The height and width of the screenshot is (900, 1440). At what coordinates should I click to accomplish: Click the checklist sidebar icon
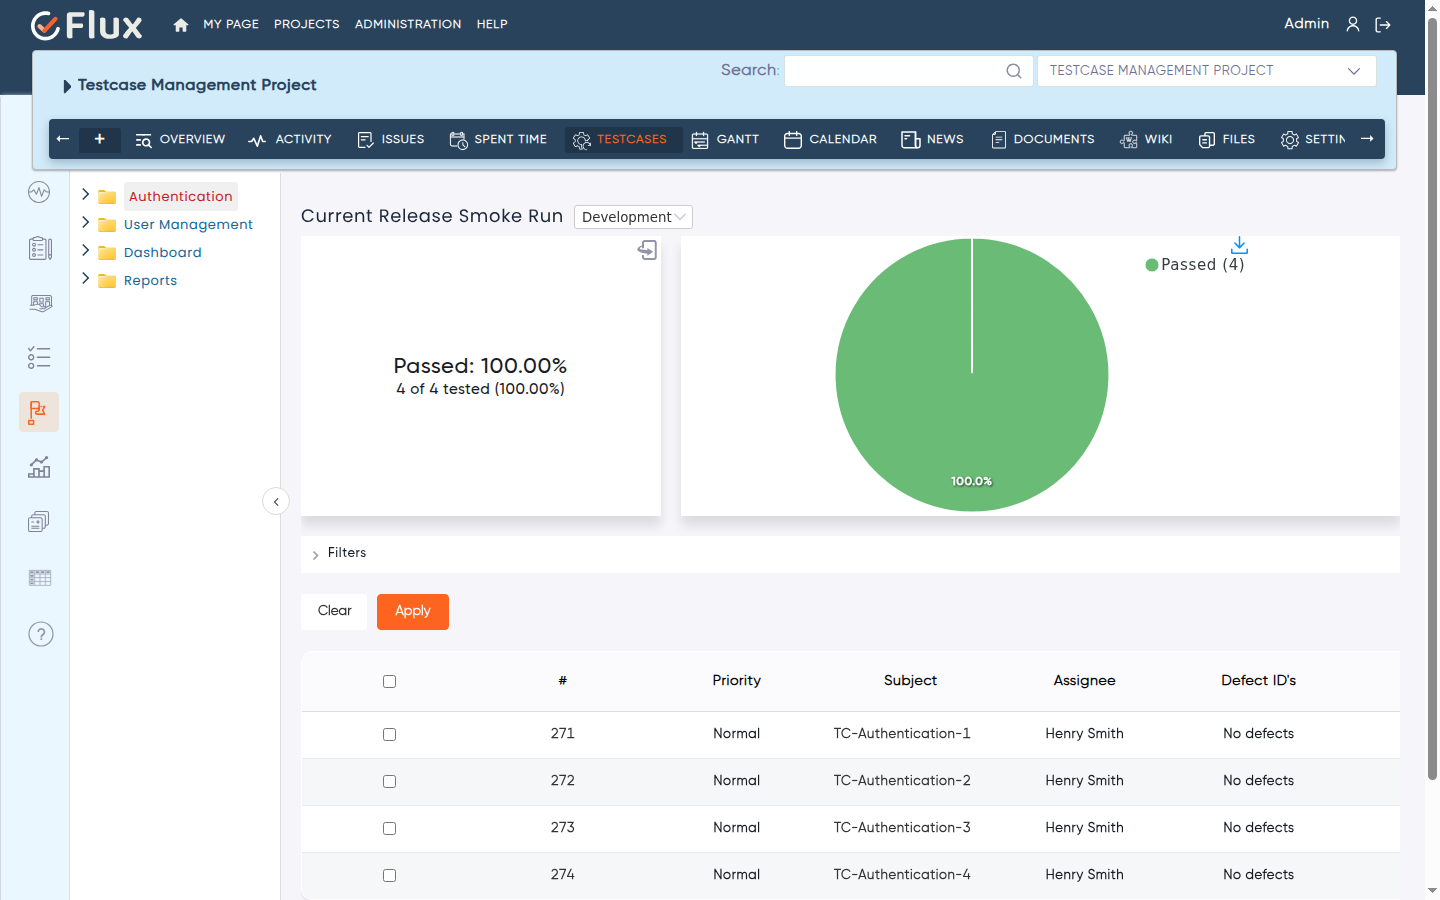[x=39, y=357]
